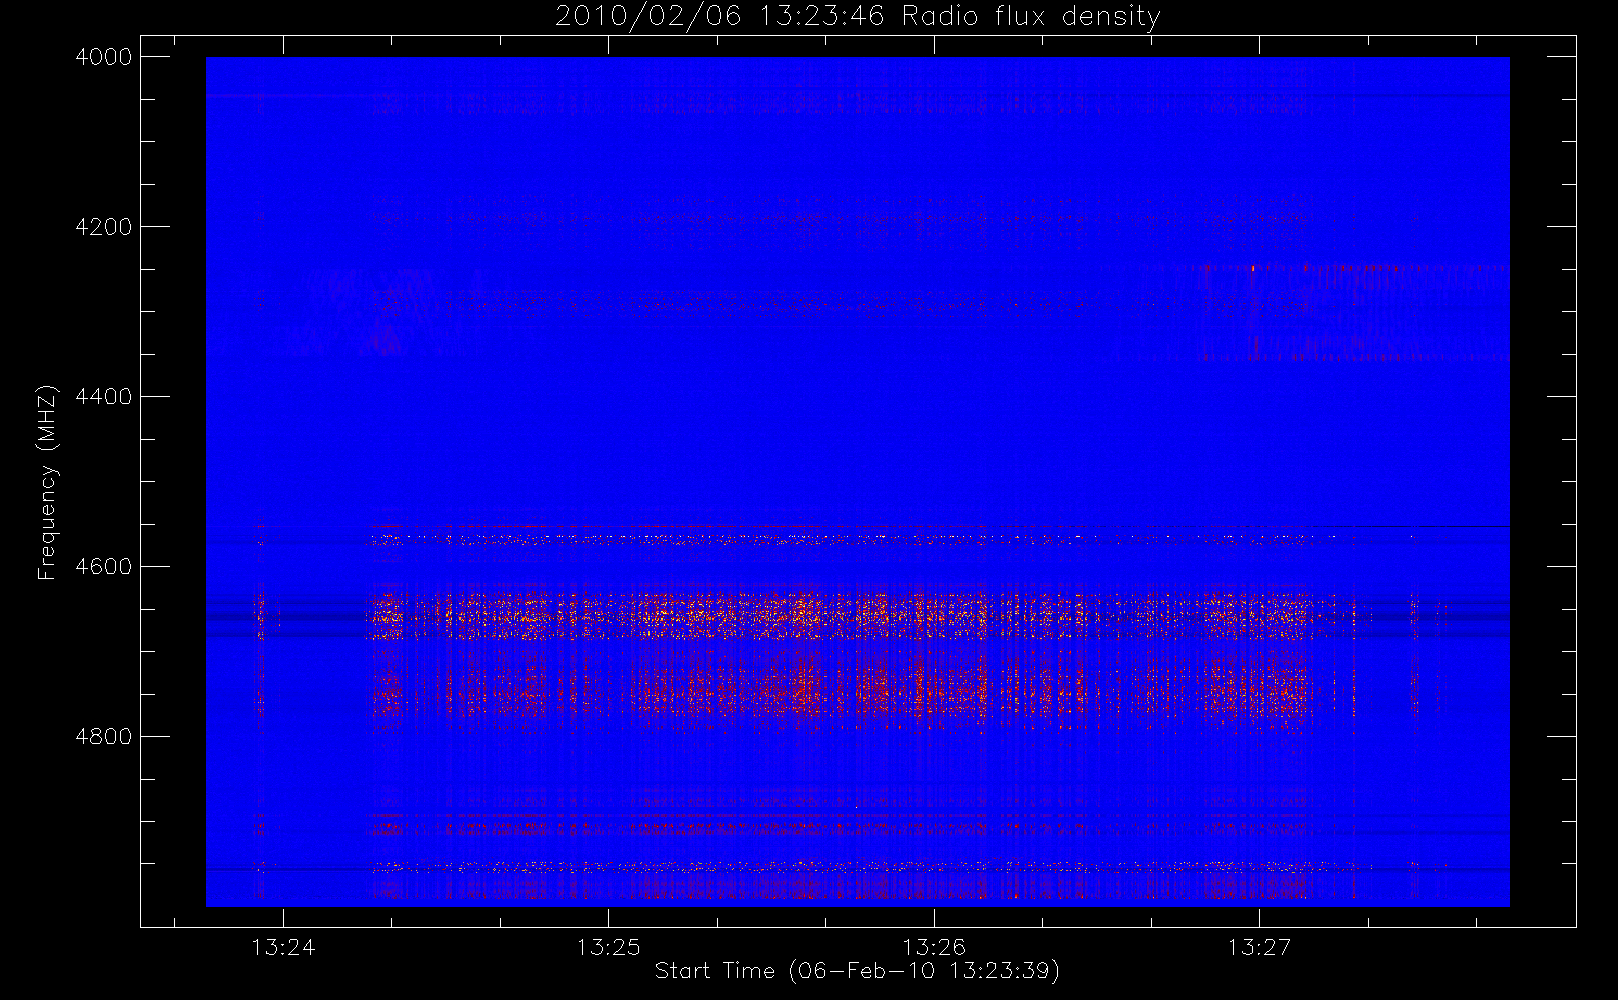The height and width of the screenshot is (1000, 1618).
Task: Click the 'Start Time (06-Feb-10 13:23:39)' label
Action: tap(857, 971)
